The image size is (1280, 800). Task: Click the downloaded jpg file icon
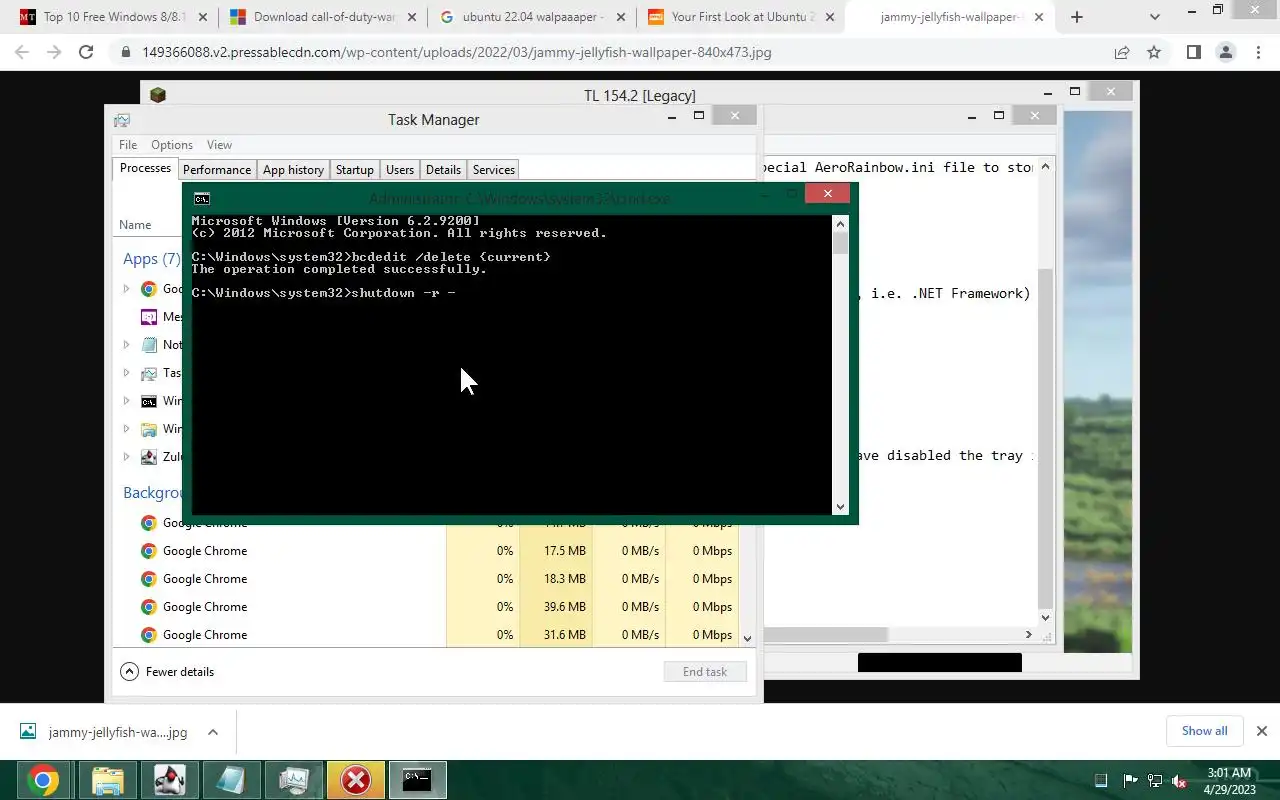(28, 732)
